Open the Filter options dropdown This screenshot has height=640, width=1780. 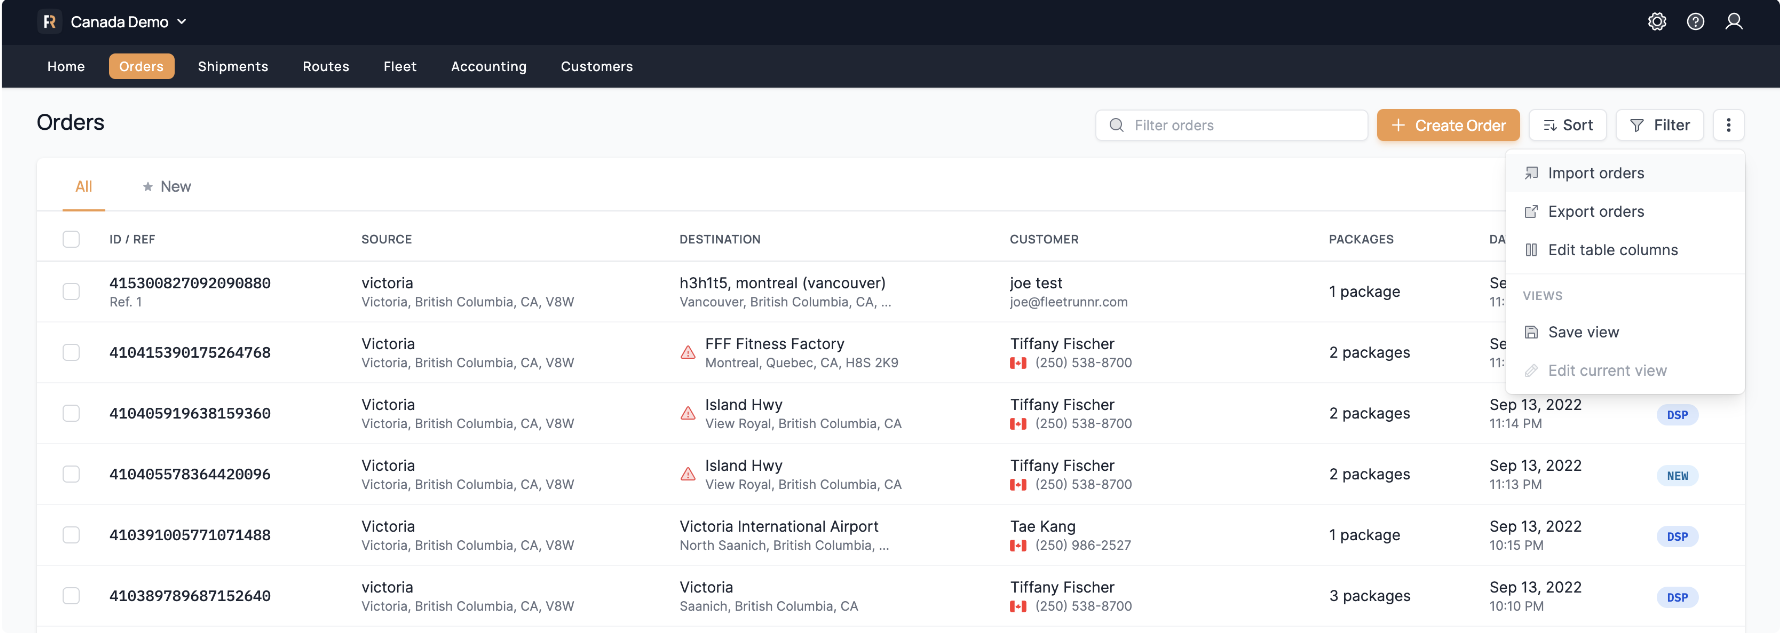tap(1659, 125)
